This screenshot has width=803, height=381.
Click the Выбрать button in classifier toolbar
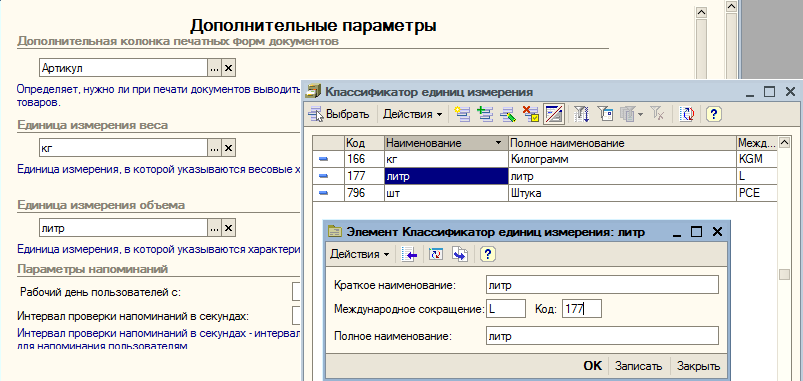click(x=339, y=114)
